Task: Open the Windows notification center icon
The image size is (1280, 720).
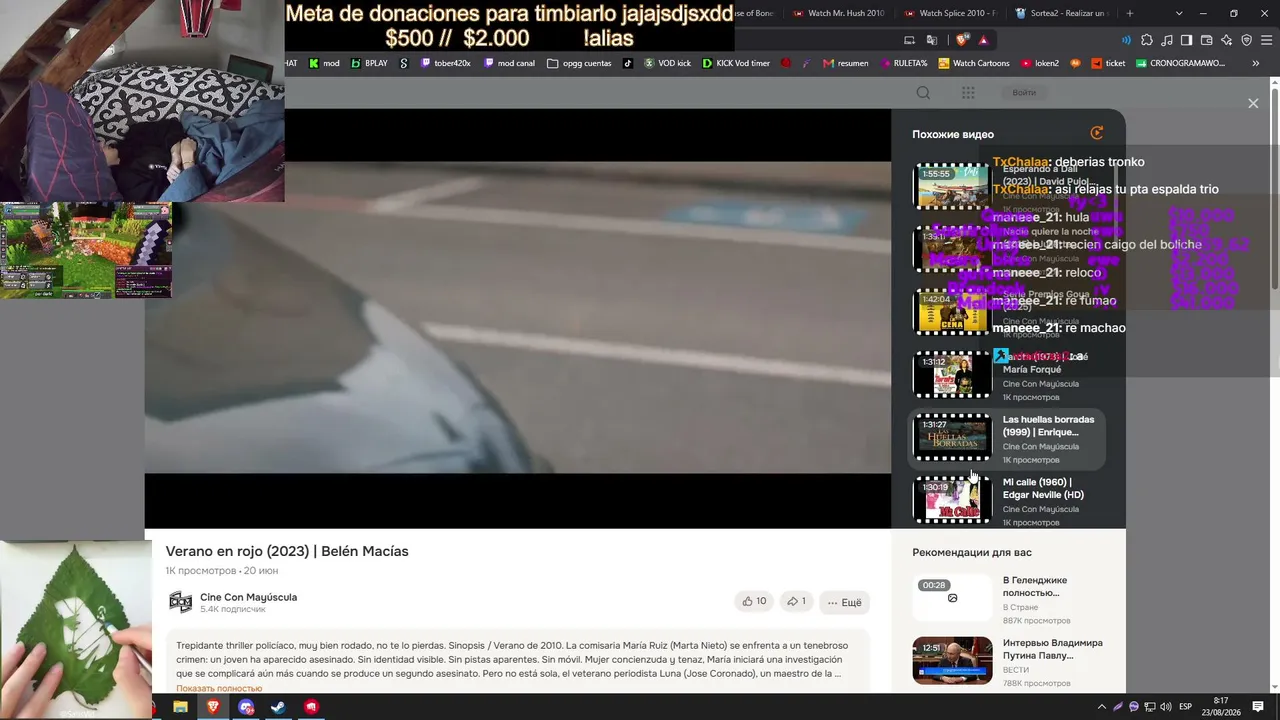Action: [1258, 707]
